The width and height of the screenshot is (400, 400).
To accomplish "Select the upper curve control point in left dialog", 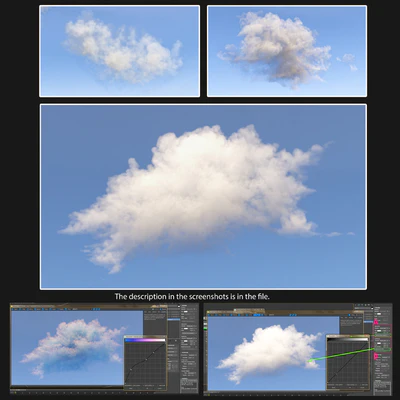I will pos(153,352).
